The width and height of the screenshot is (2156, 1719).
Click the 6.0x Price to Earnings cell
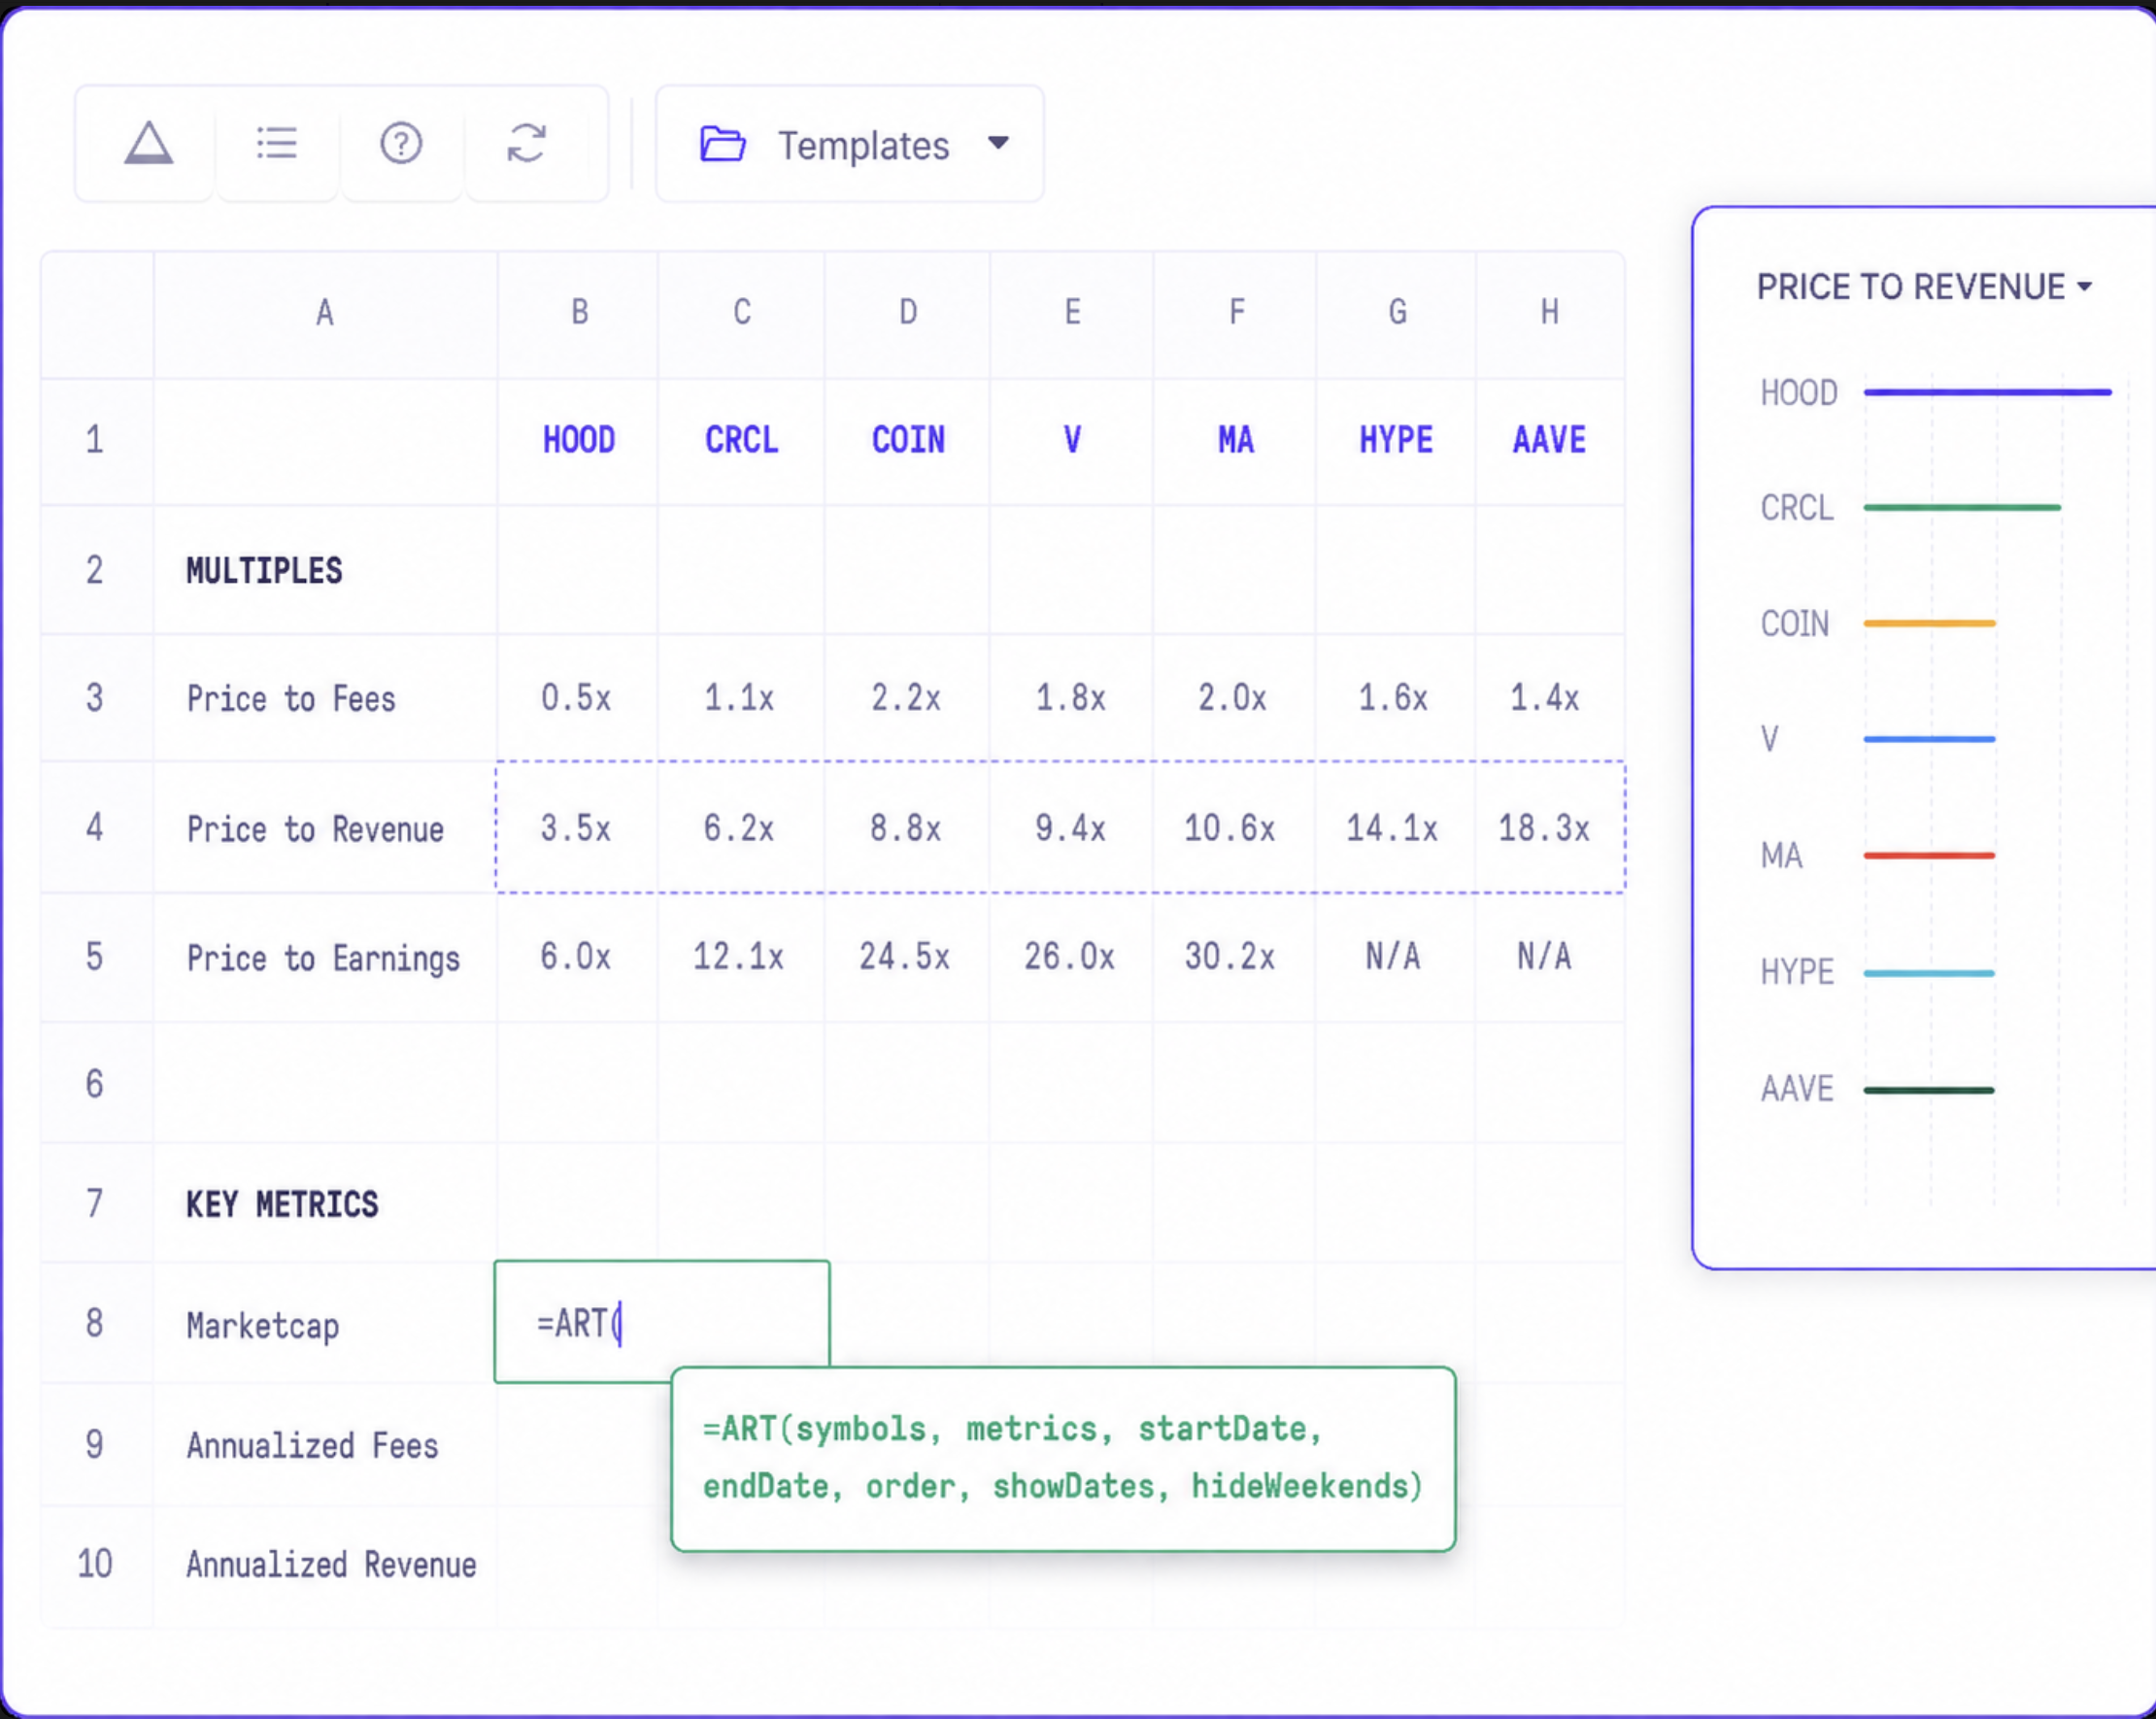click(x=577, y=957)
